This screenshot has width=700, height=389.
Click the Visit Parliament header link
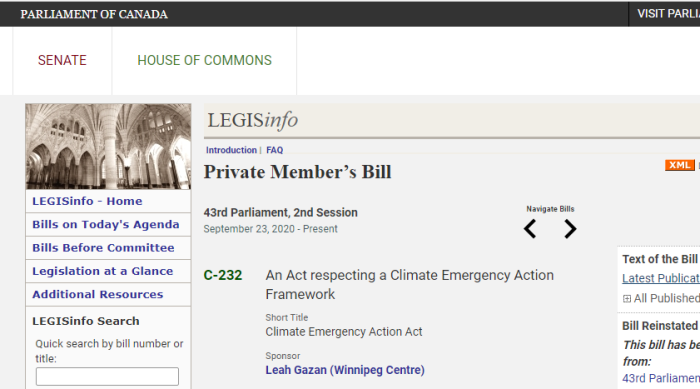(668, 14)
